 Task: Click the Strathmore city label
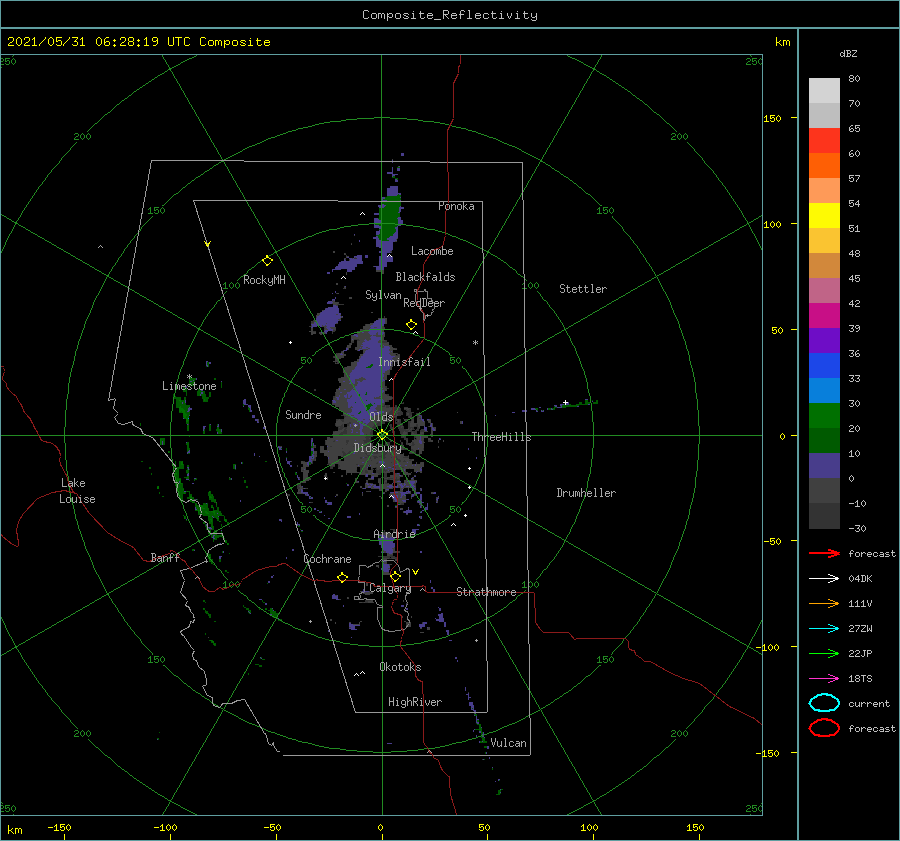click(486, 592)
